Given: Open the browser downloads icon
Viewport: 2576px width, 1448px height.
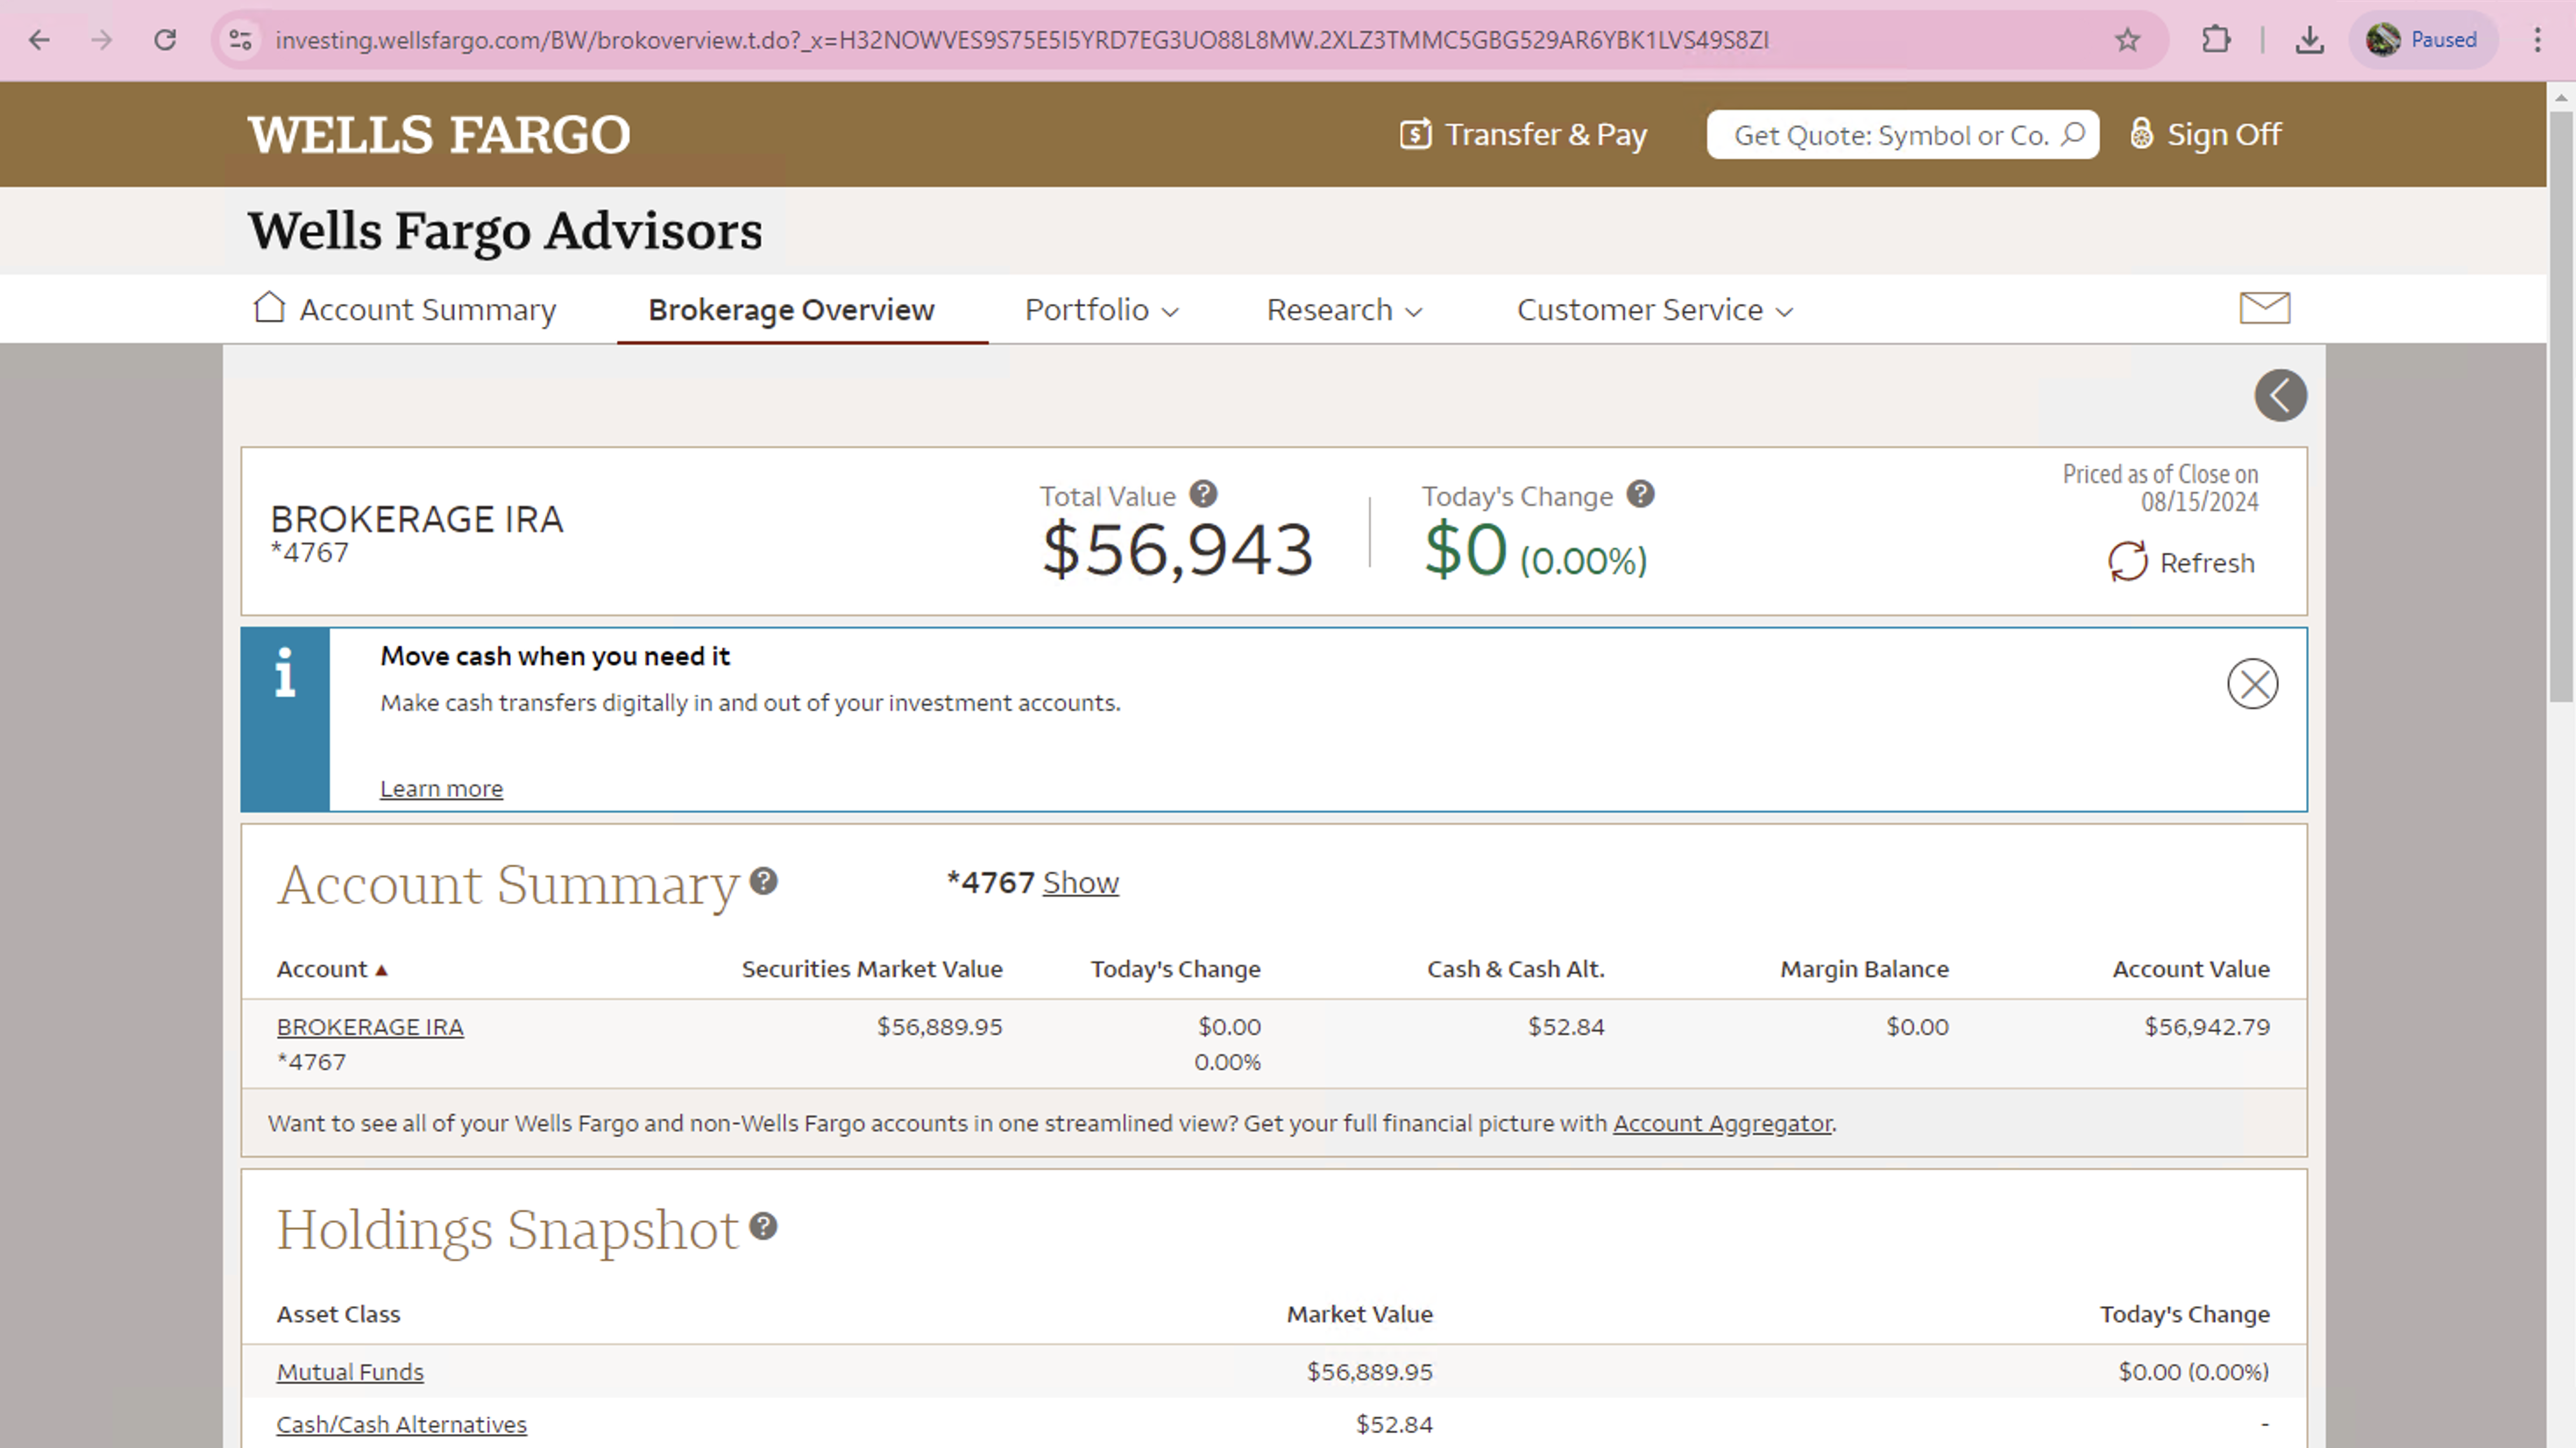Looking at the screenshot, I should (2309, 40).
